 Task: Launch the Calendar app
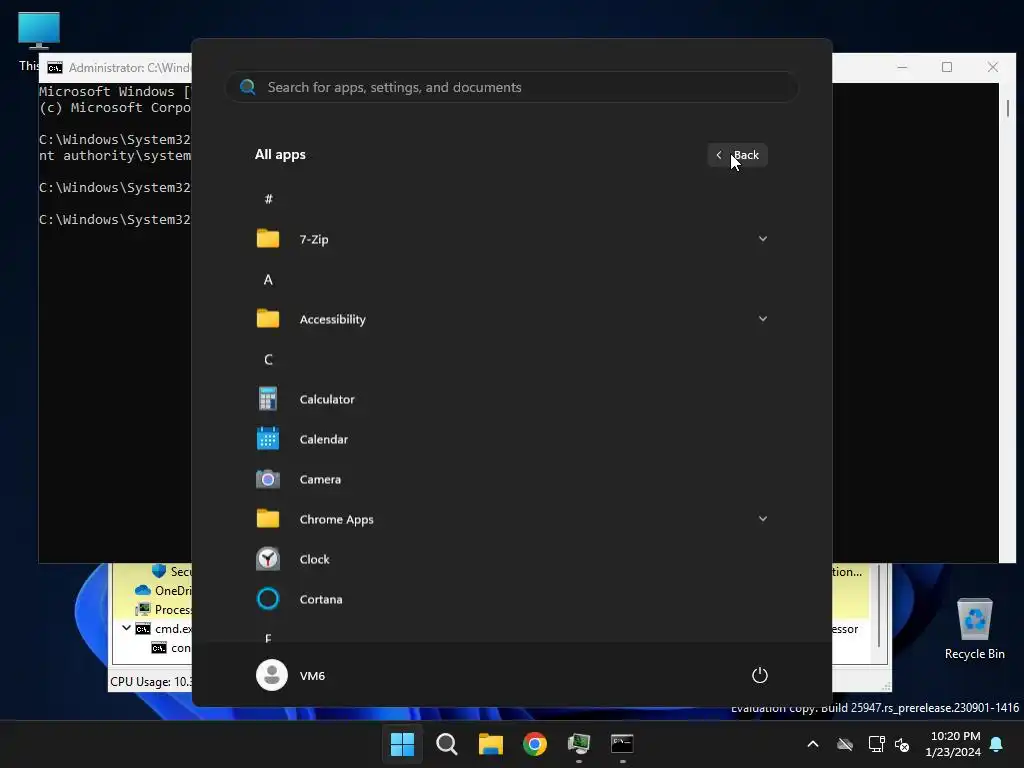pos(511,440)
